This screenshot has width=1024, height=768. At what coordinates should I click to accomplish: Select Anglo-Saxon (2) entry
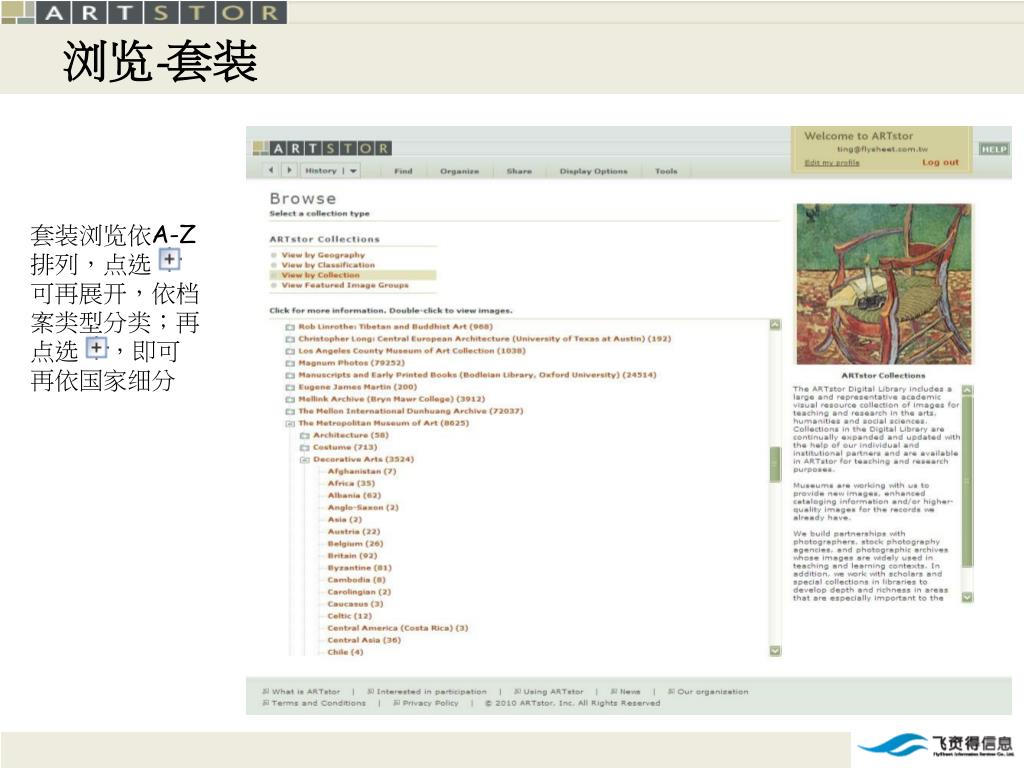363,507
